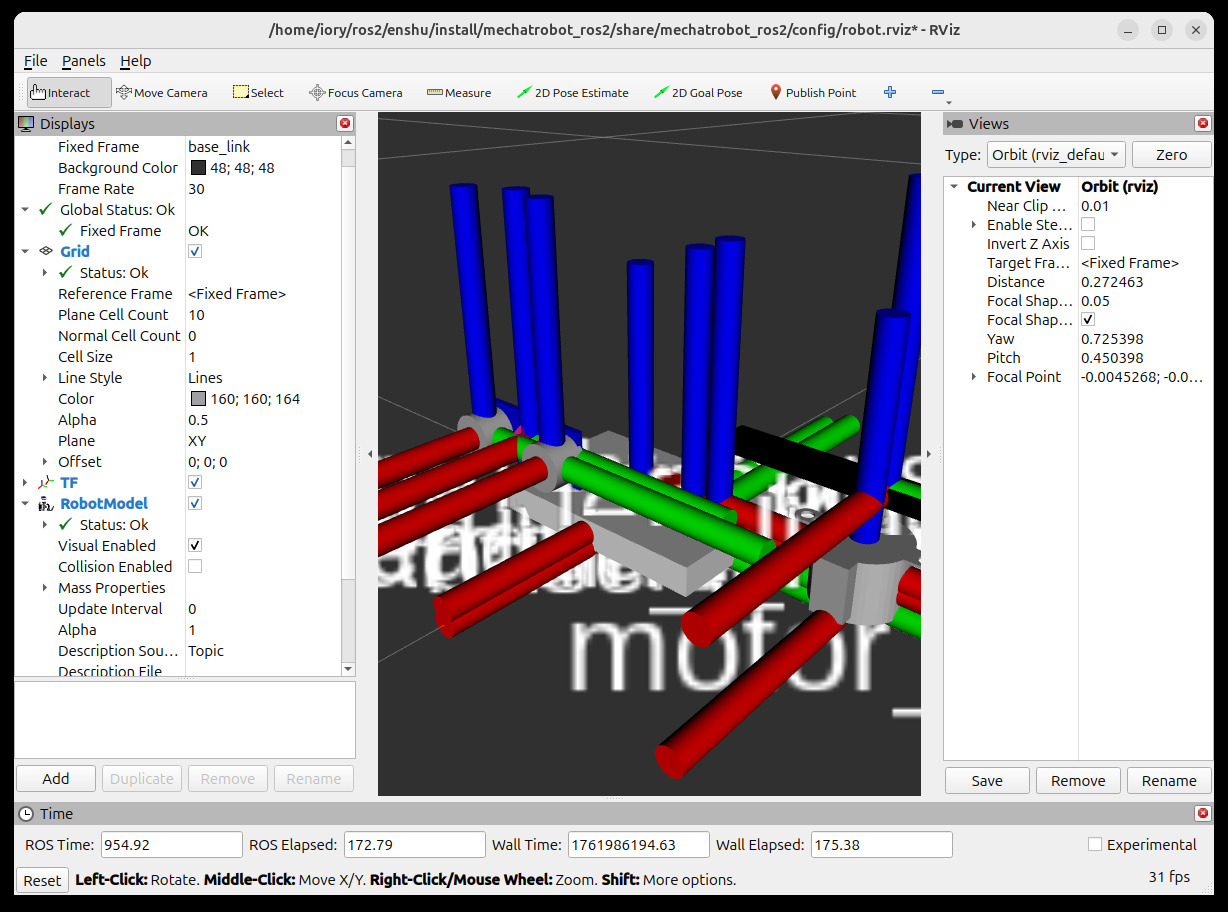Image resolution: width=1228 pixels, height=912 pixels.
Task: Open the view Type dropdown
Action: 1055,154
